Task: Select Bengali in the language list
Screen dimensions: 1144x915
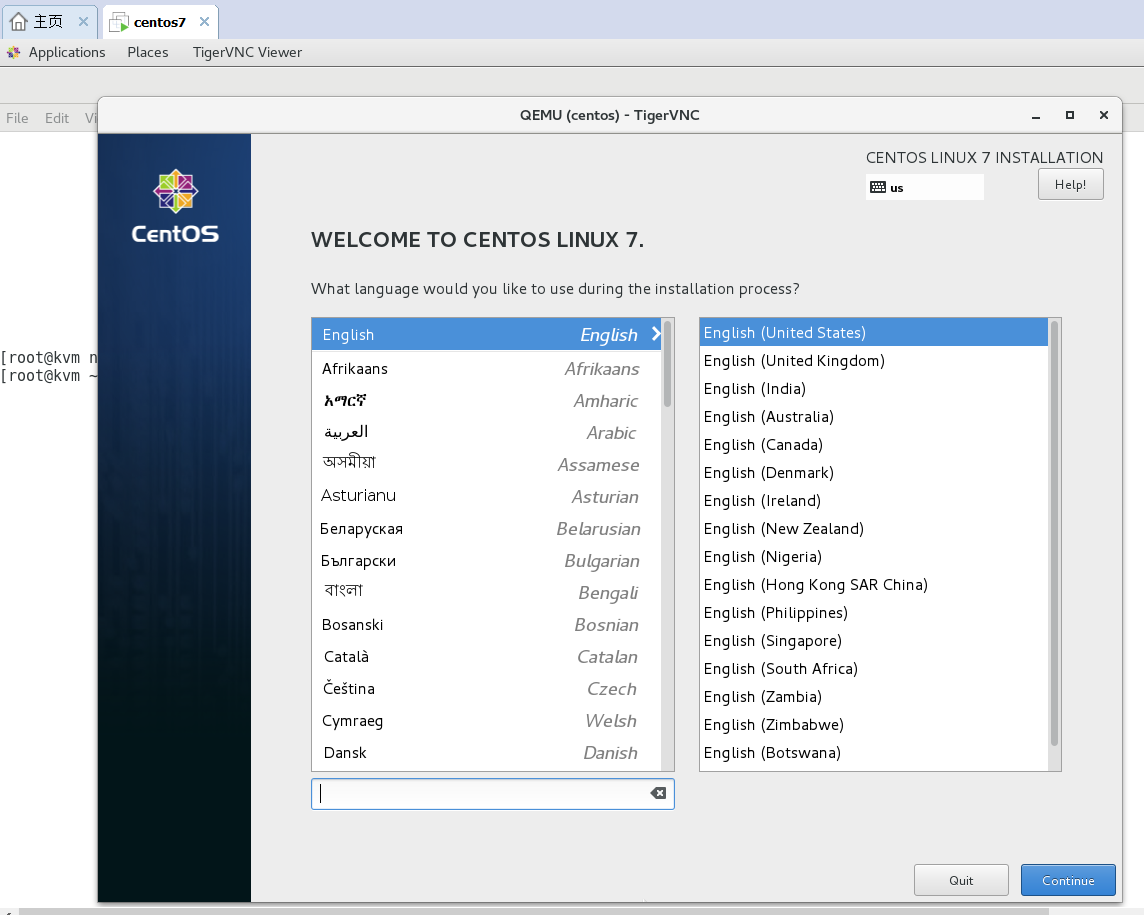Action: coord(487,592)
